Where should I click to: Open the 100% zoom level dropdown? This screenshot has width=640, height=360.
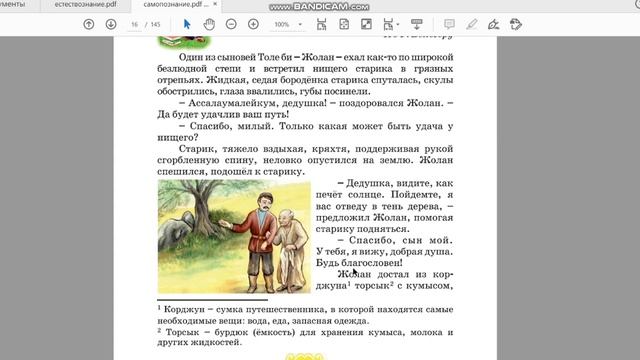click(x=300, y=24)
